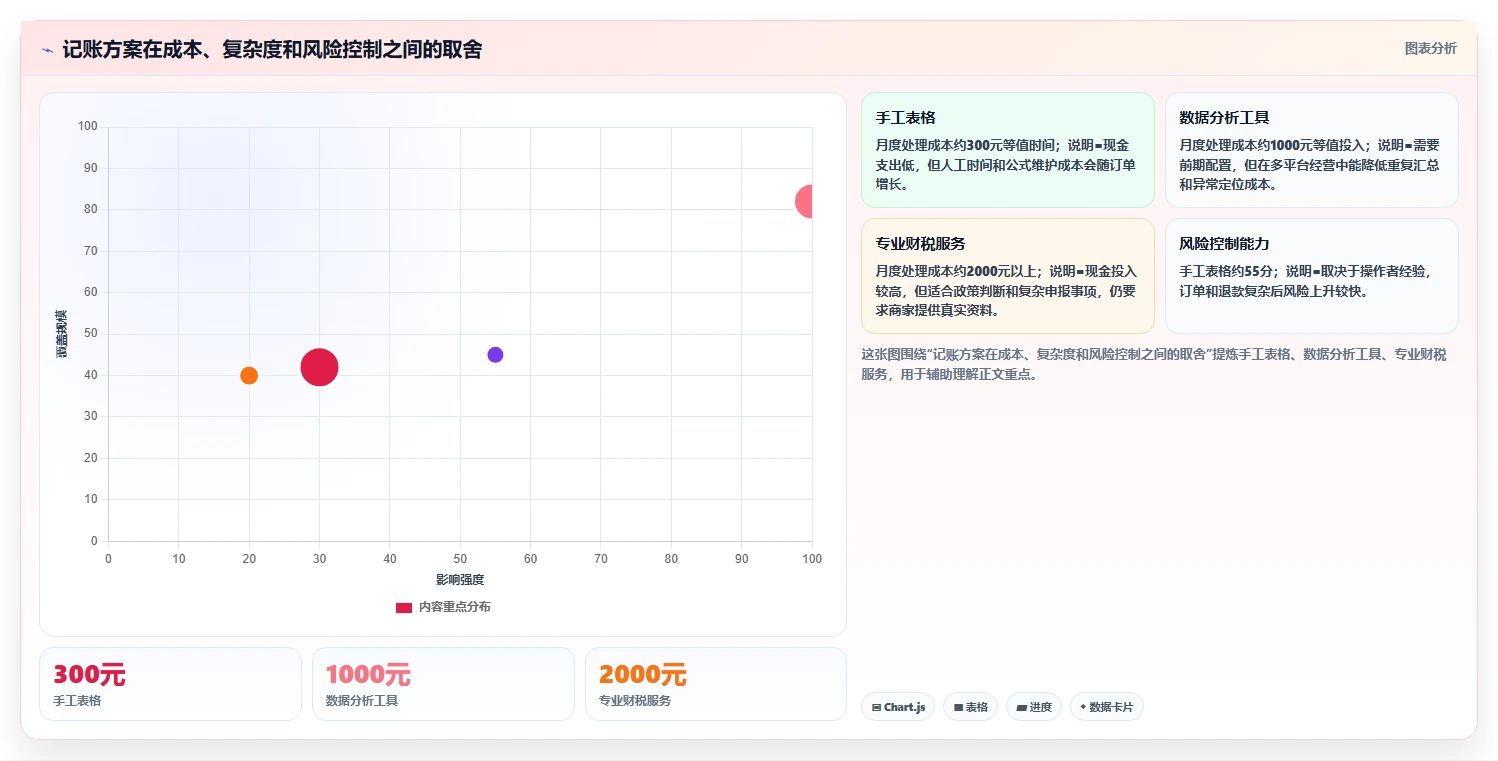This screenshot has height=761, width=1498.
Task: Click the orange bubble at x=20
Action: point(249,375)
